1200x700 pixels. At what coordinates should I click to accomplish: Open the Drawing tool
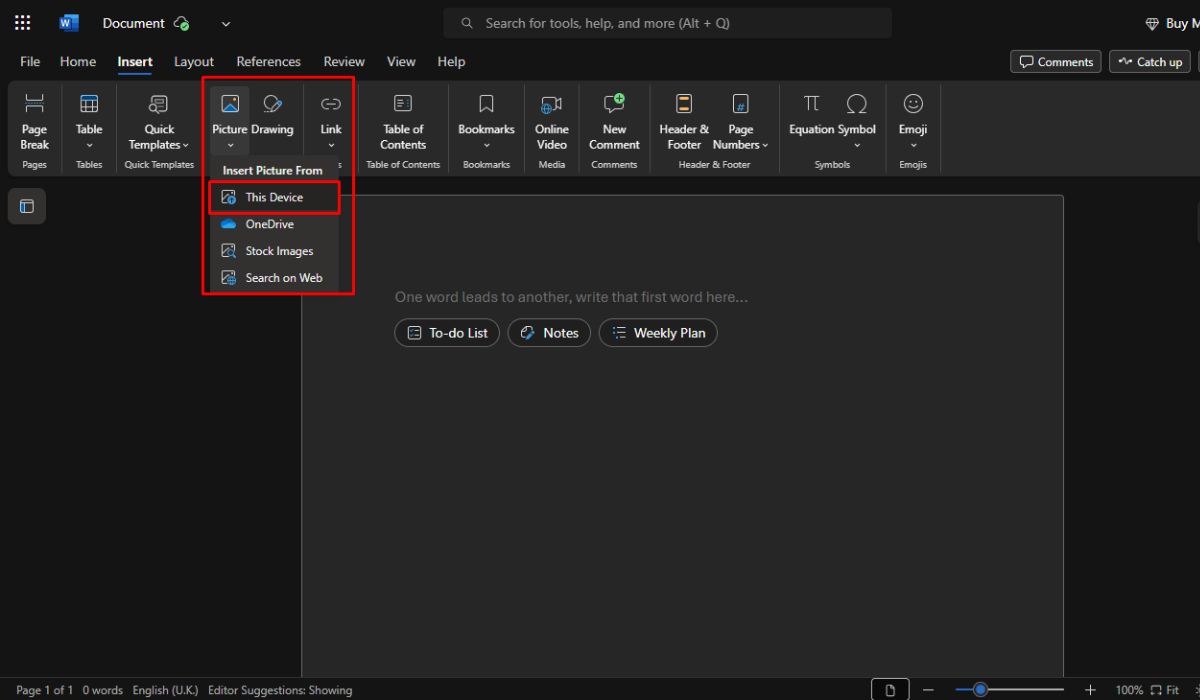(272, 115)
